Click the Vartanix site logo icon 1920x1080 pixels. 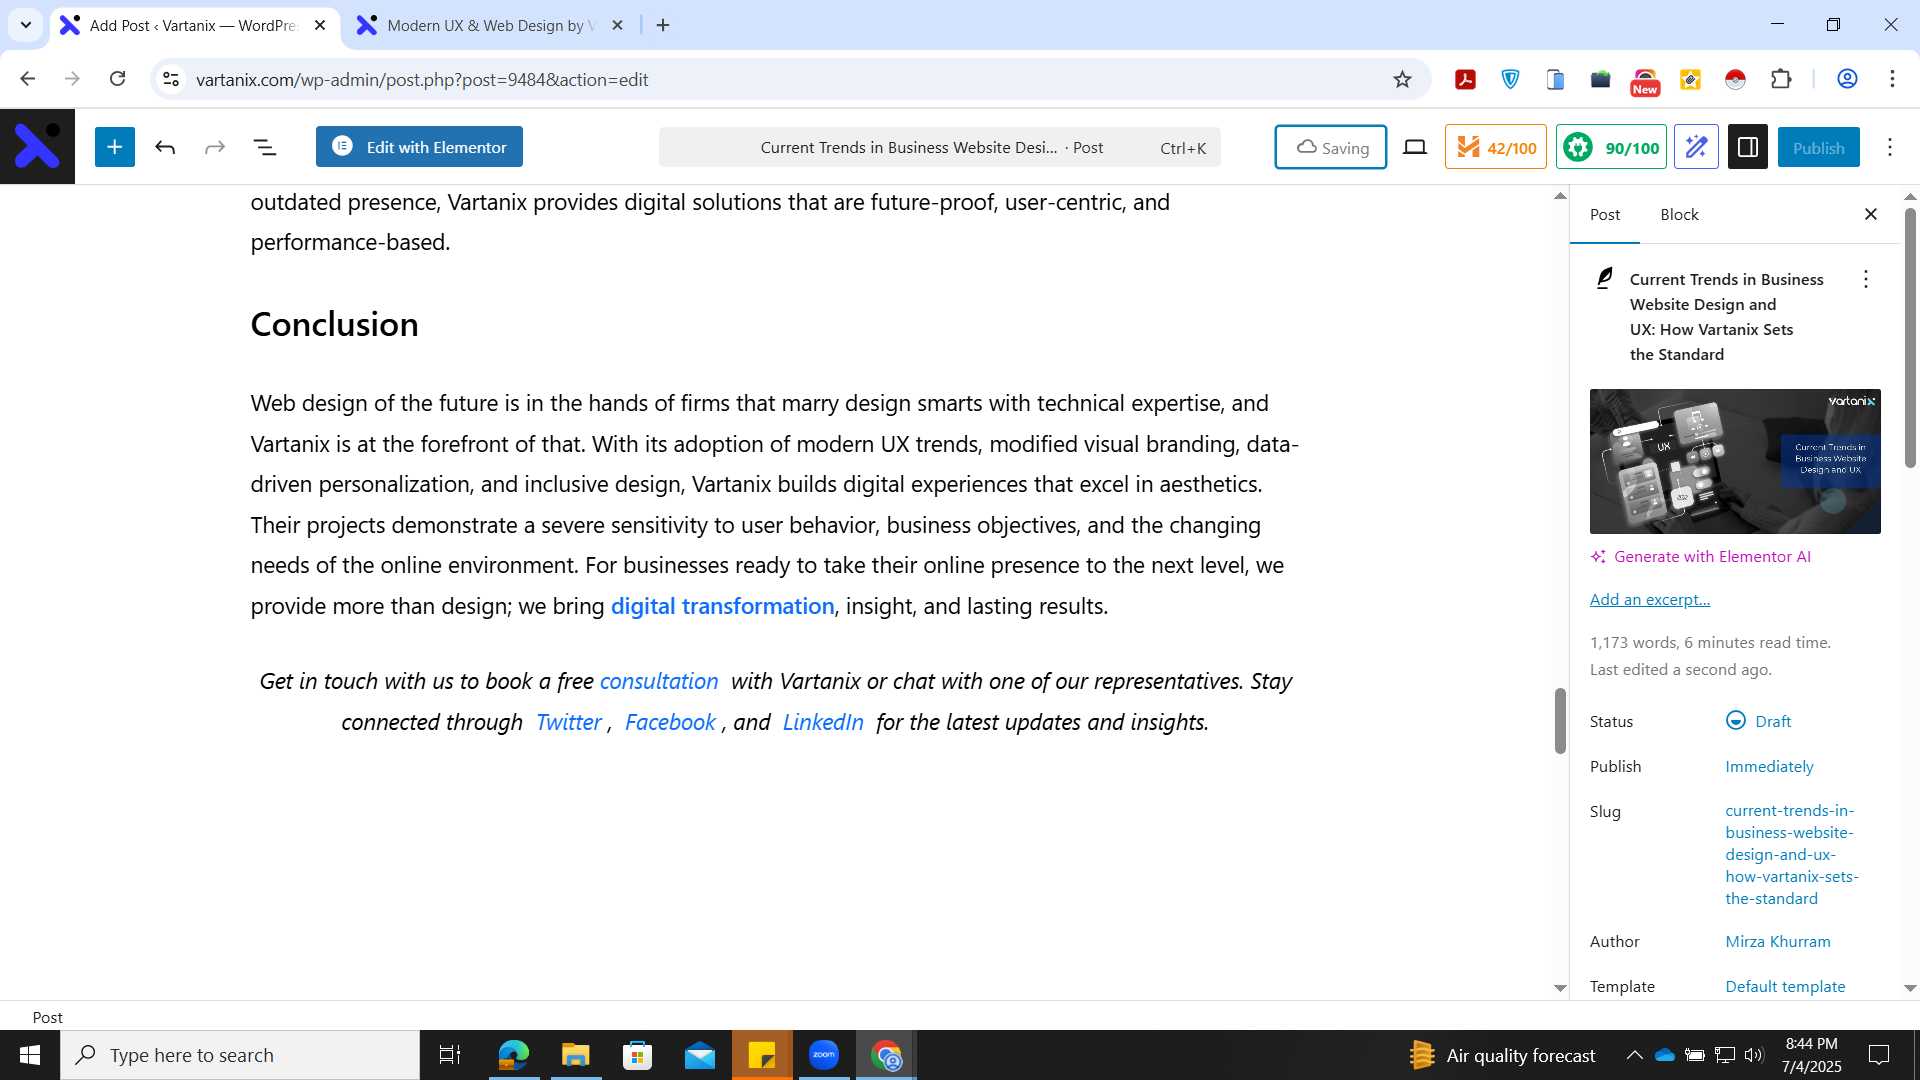coord(37,147)
